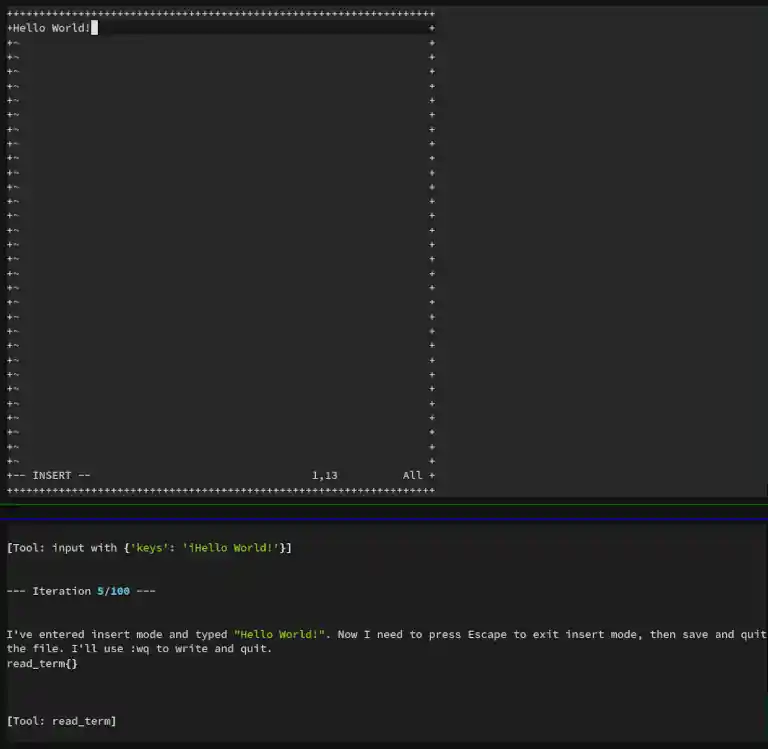Image resolution: width=768 pixels, height=749 pixels.
Task: Click the white block cursor after Hello World!
Action: coord(94,28)
